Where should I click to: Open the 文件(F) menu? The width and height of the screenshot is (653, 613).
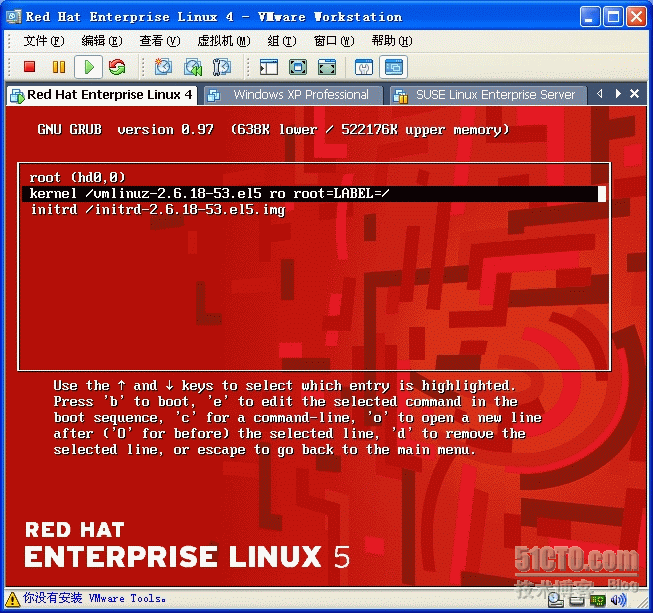(44, 41)
